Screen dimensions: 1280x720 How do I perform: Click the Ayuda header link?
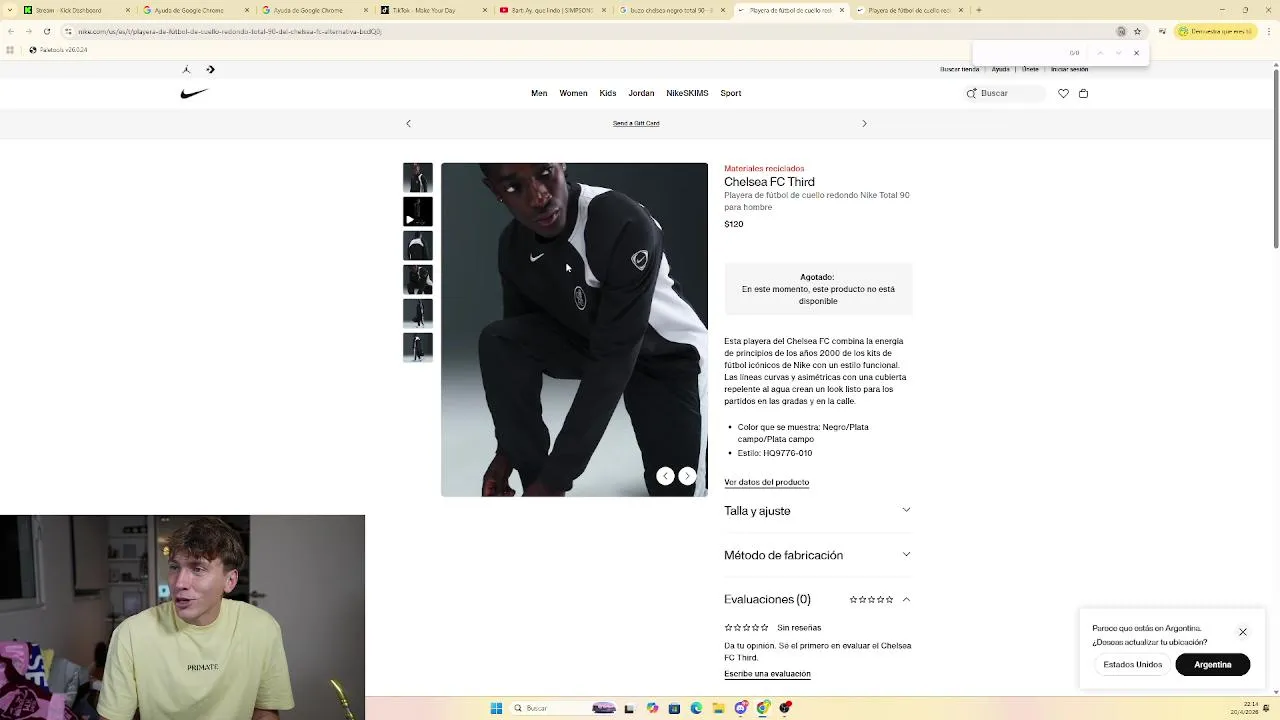coord(1000,70)
